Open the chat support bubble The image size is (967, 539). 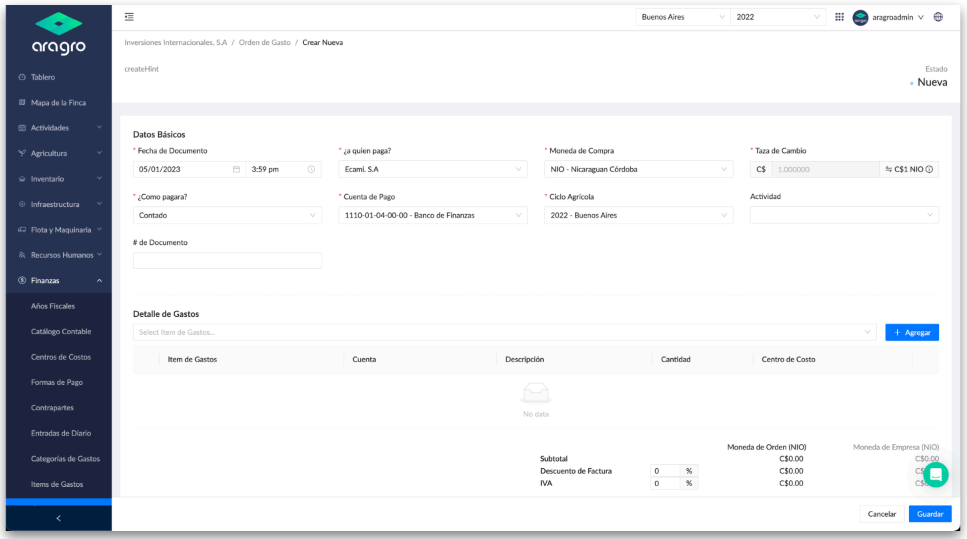tap(936, 474)
